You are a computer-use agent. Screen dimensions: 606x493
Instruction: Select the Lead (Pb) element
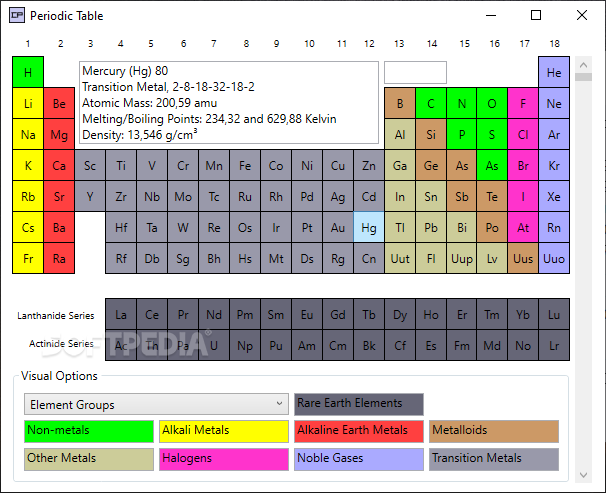point(431,228)
